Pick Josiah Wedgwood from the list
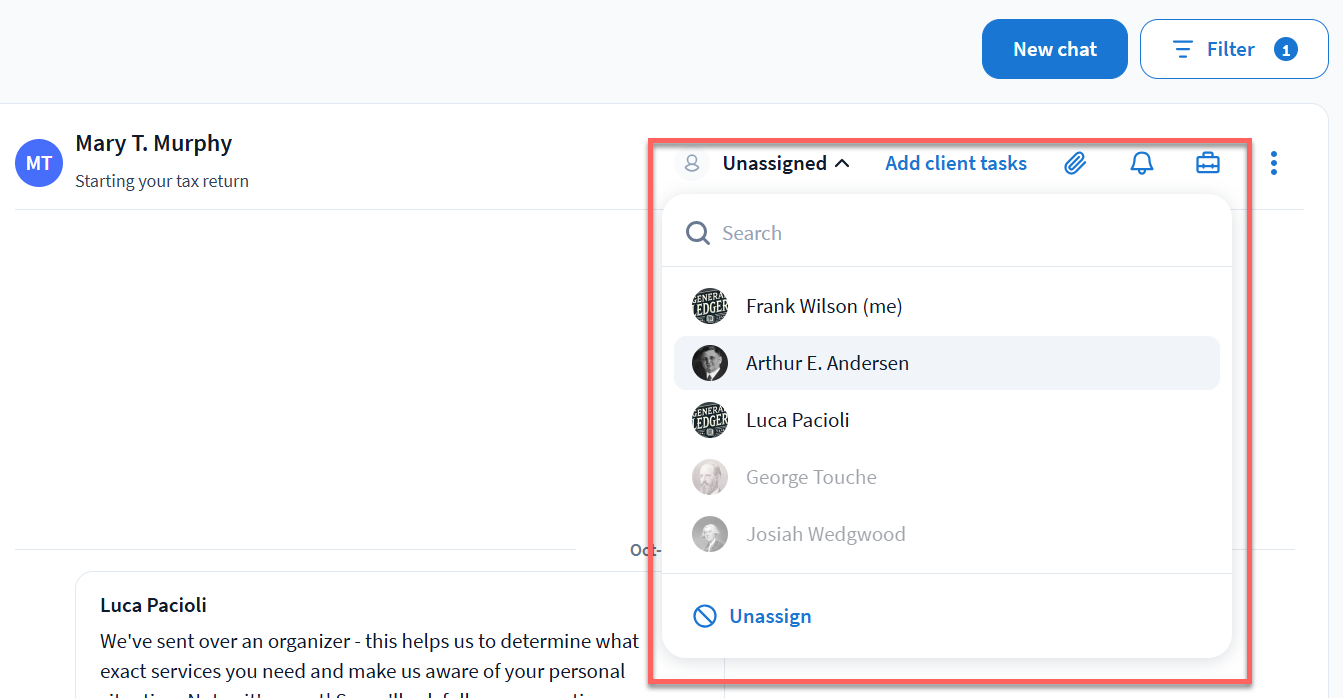The height and width of the screenshot is (698, 1343). click(825, 534)
